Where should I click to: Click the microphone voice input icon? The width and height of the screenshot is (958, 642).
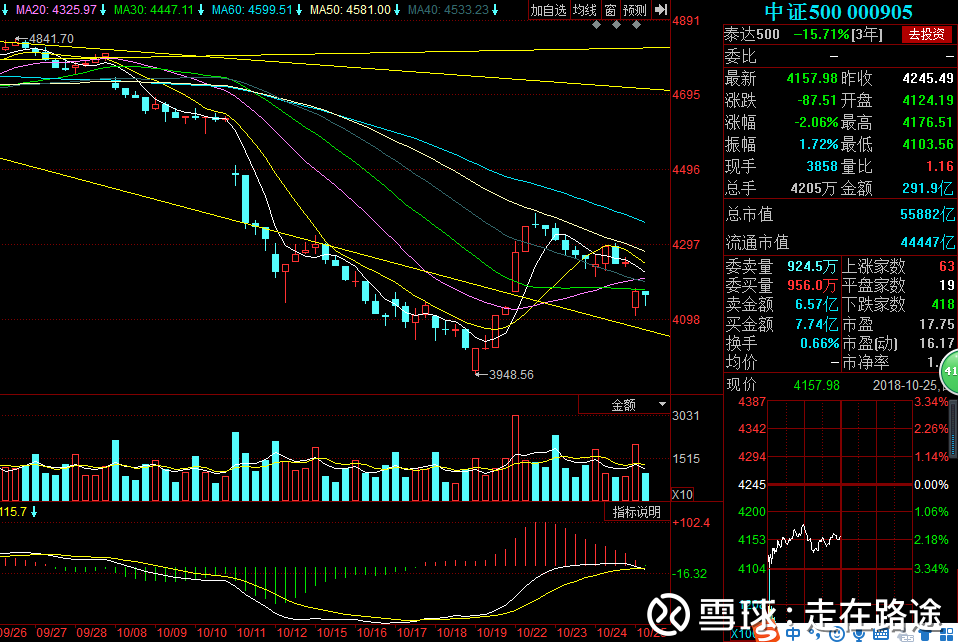click(858, 635)
